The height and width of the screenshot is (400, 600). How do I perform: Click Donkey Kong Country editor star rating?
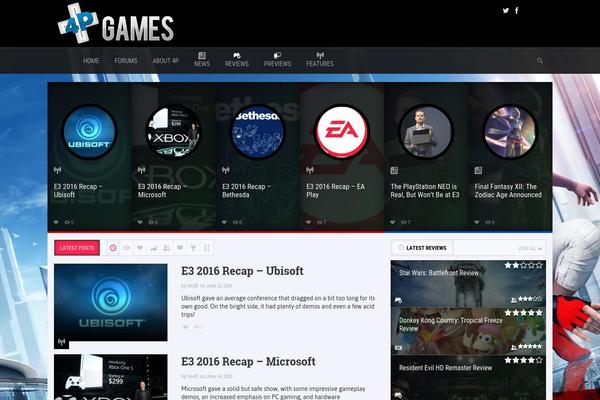tap(523, 313)
